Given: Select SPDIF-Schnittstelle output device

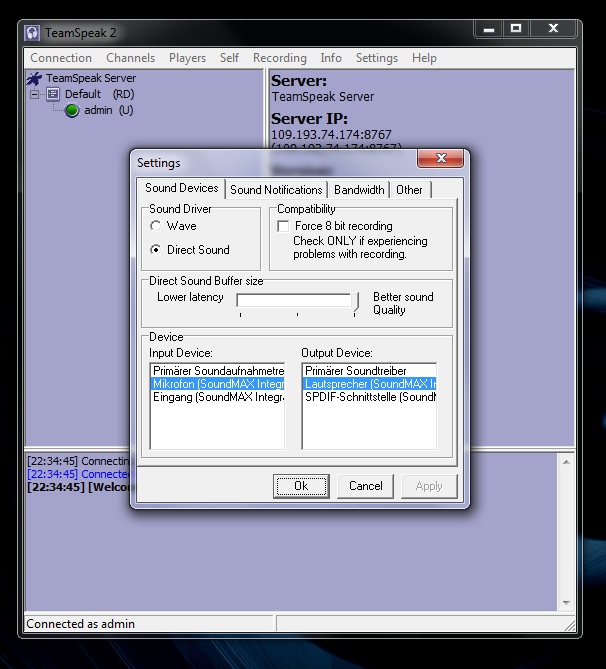Looking at the screenshot, I should [x=370, y=397].
